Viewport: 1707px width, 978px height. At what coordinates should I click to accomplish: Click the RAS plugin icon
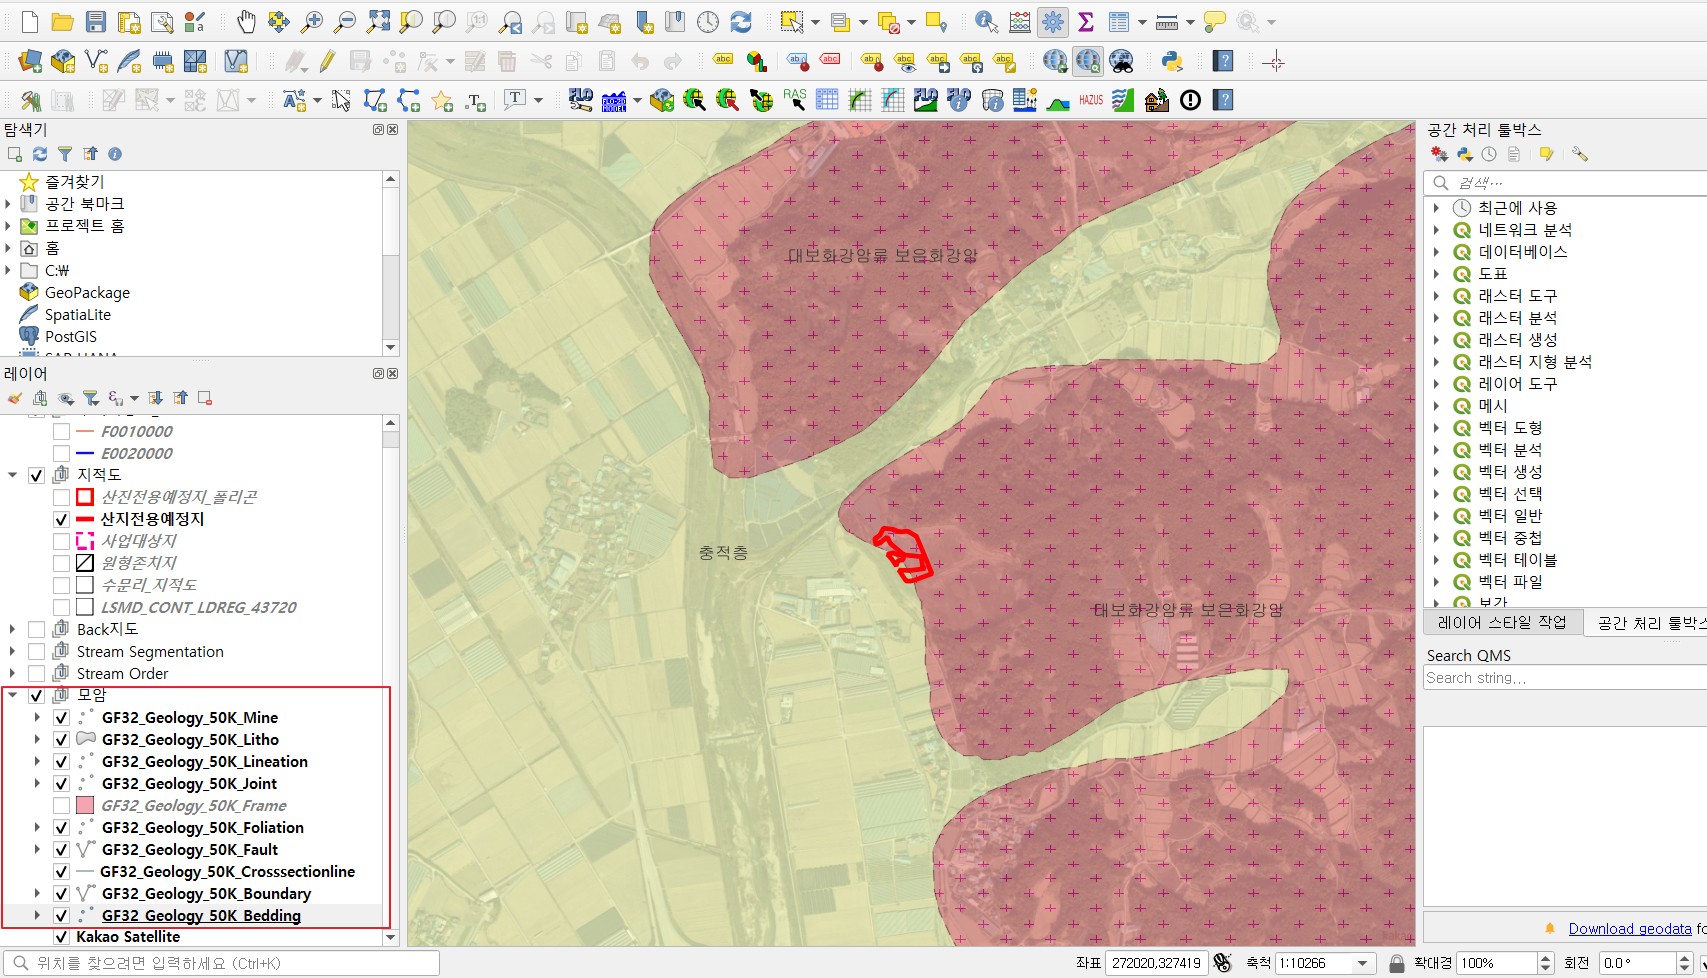tap(795, 100)
